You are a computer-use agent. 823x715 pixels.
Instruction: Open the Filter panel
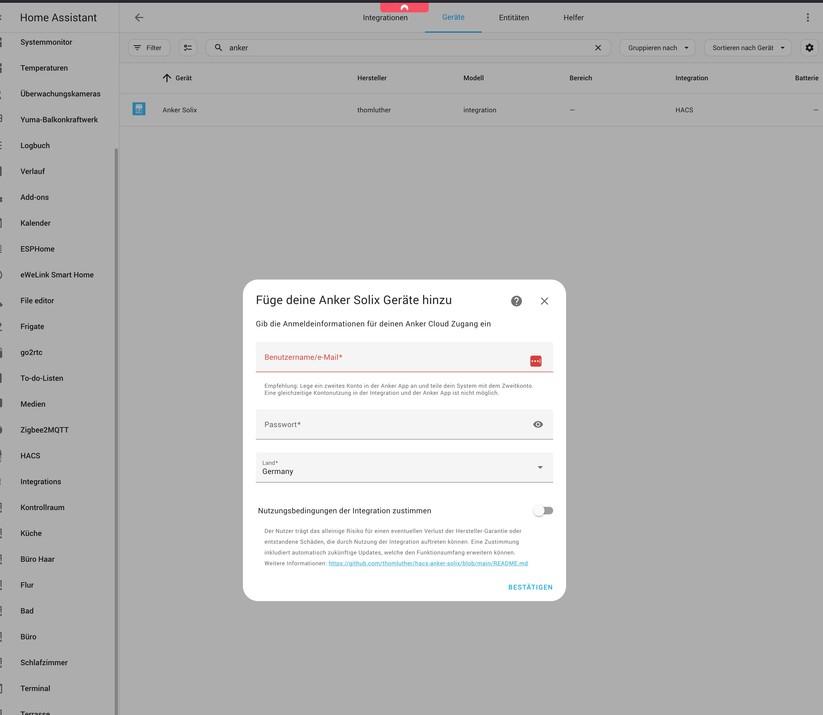pyautogui.click(x=149, y=48)
